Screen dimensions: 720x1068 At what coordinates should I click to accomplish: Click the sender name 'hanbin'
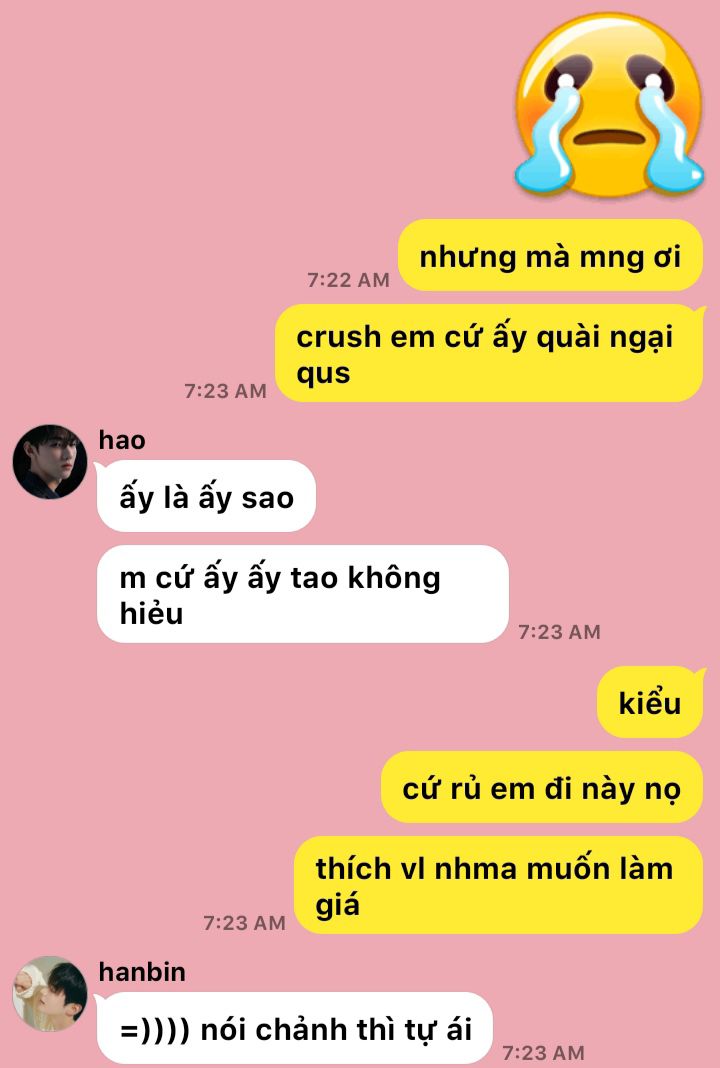pyautogui.click(x=142, y=971)
